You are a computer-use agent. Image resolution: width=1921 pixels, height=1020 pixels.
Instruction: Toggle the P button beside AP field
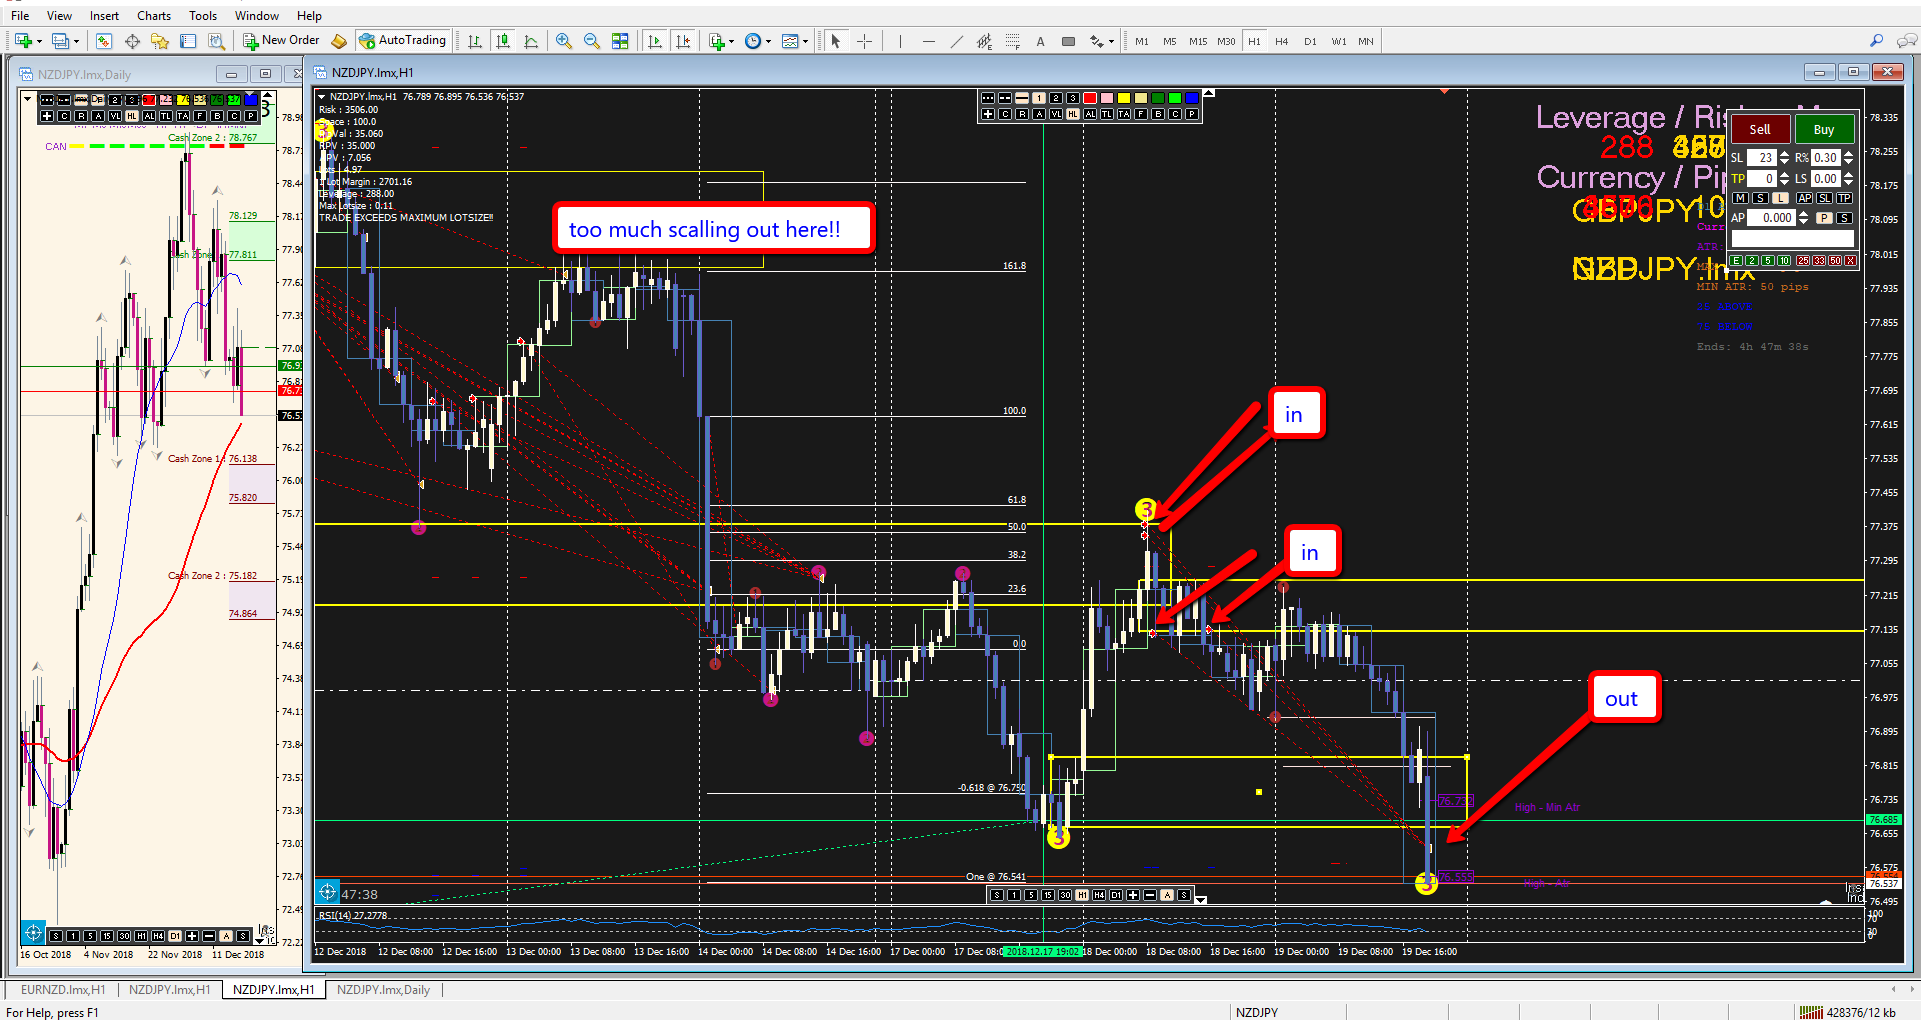[1824, 218]
